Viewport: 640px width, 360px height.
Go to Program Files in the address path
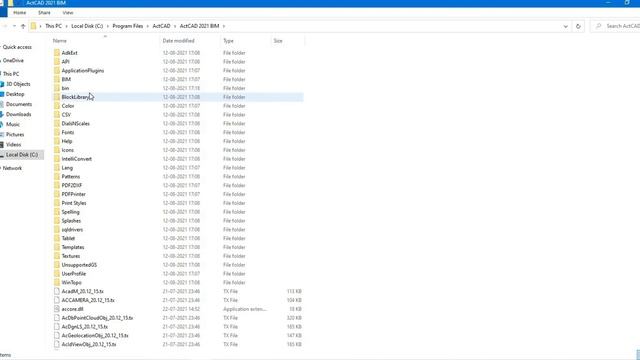coord(128,26)
